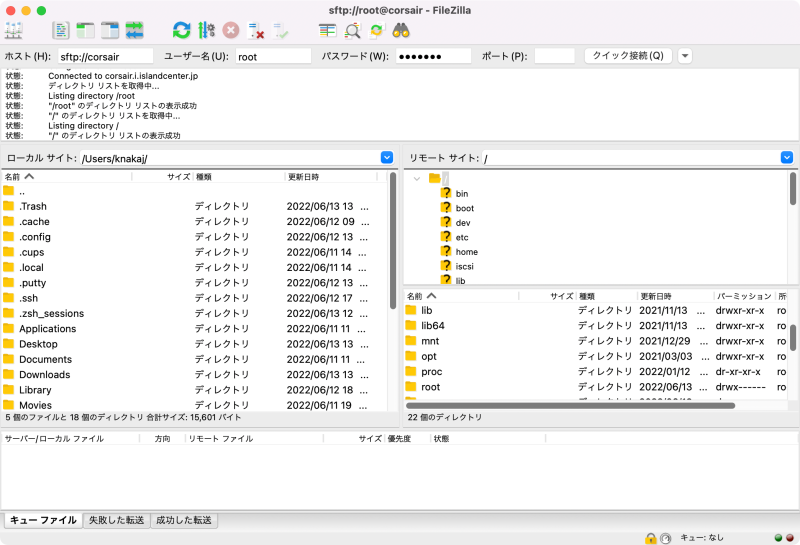Click the lock encryption status icon
The height and width of the screenshot is (545, 800).
tap(651, 538)
